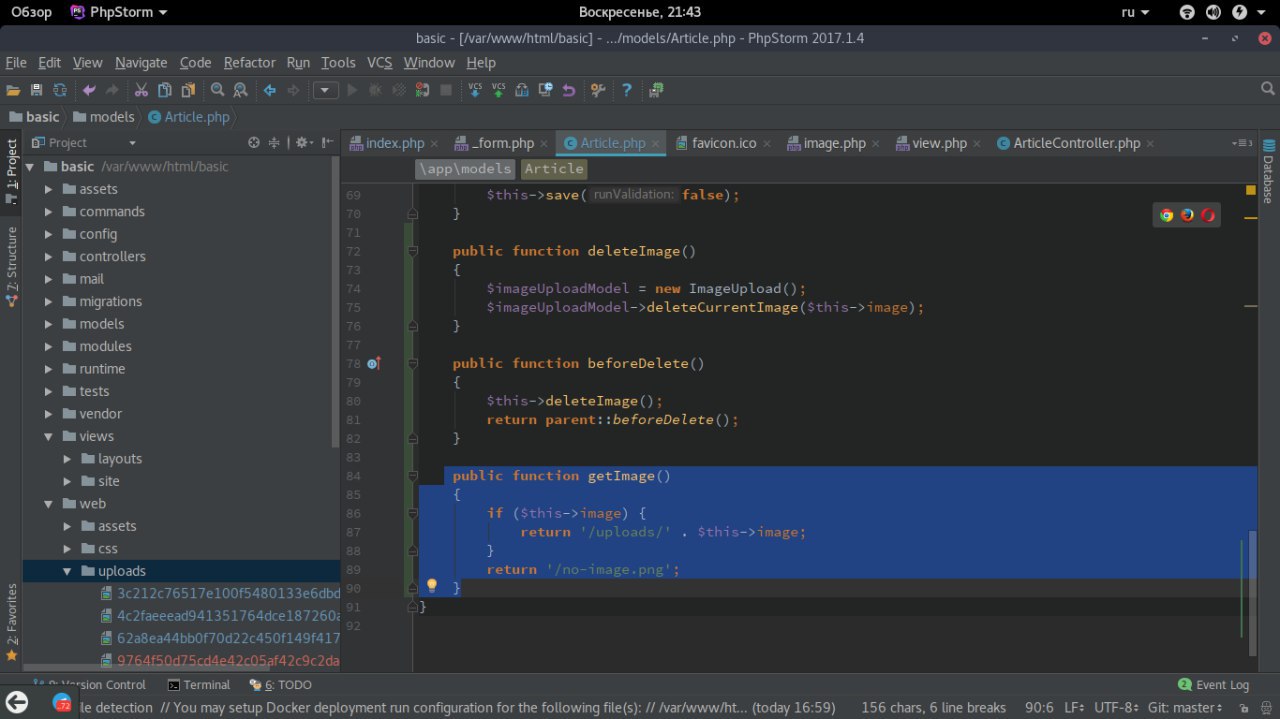The height and width of the screenshot is (719, 1280).
Task: Click the Paste toolbar icon
Action: pyautogui.click(x=189, y=90)
